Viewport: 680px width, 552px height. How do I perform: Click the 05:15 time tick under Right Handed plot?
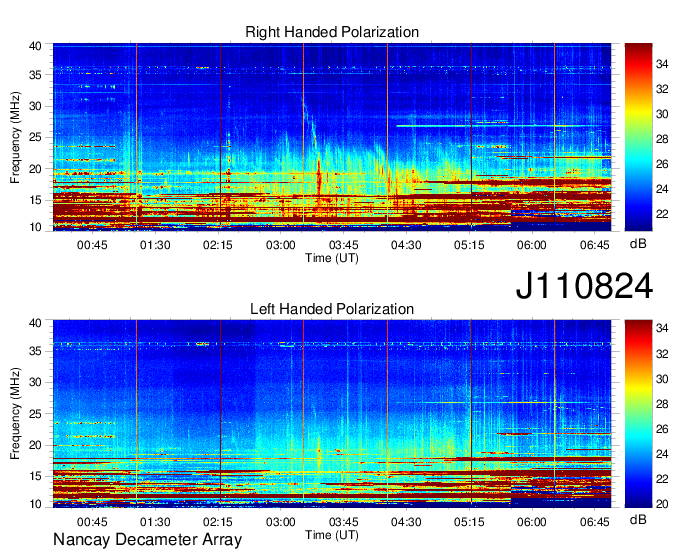[469, 245]
